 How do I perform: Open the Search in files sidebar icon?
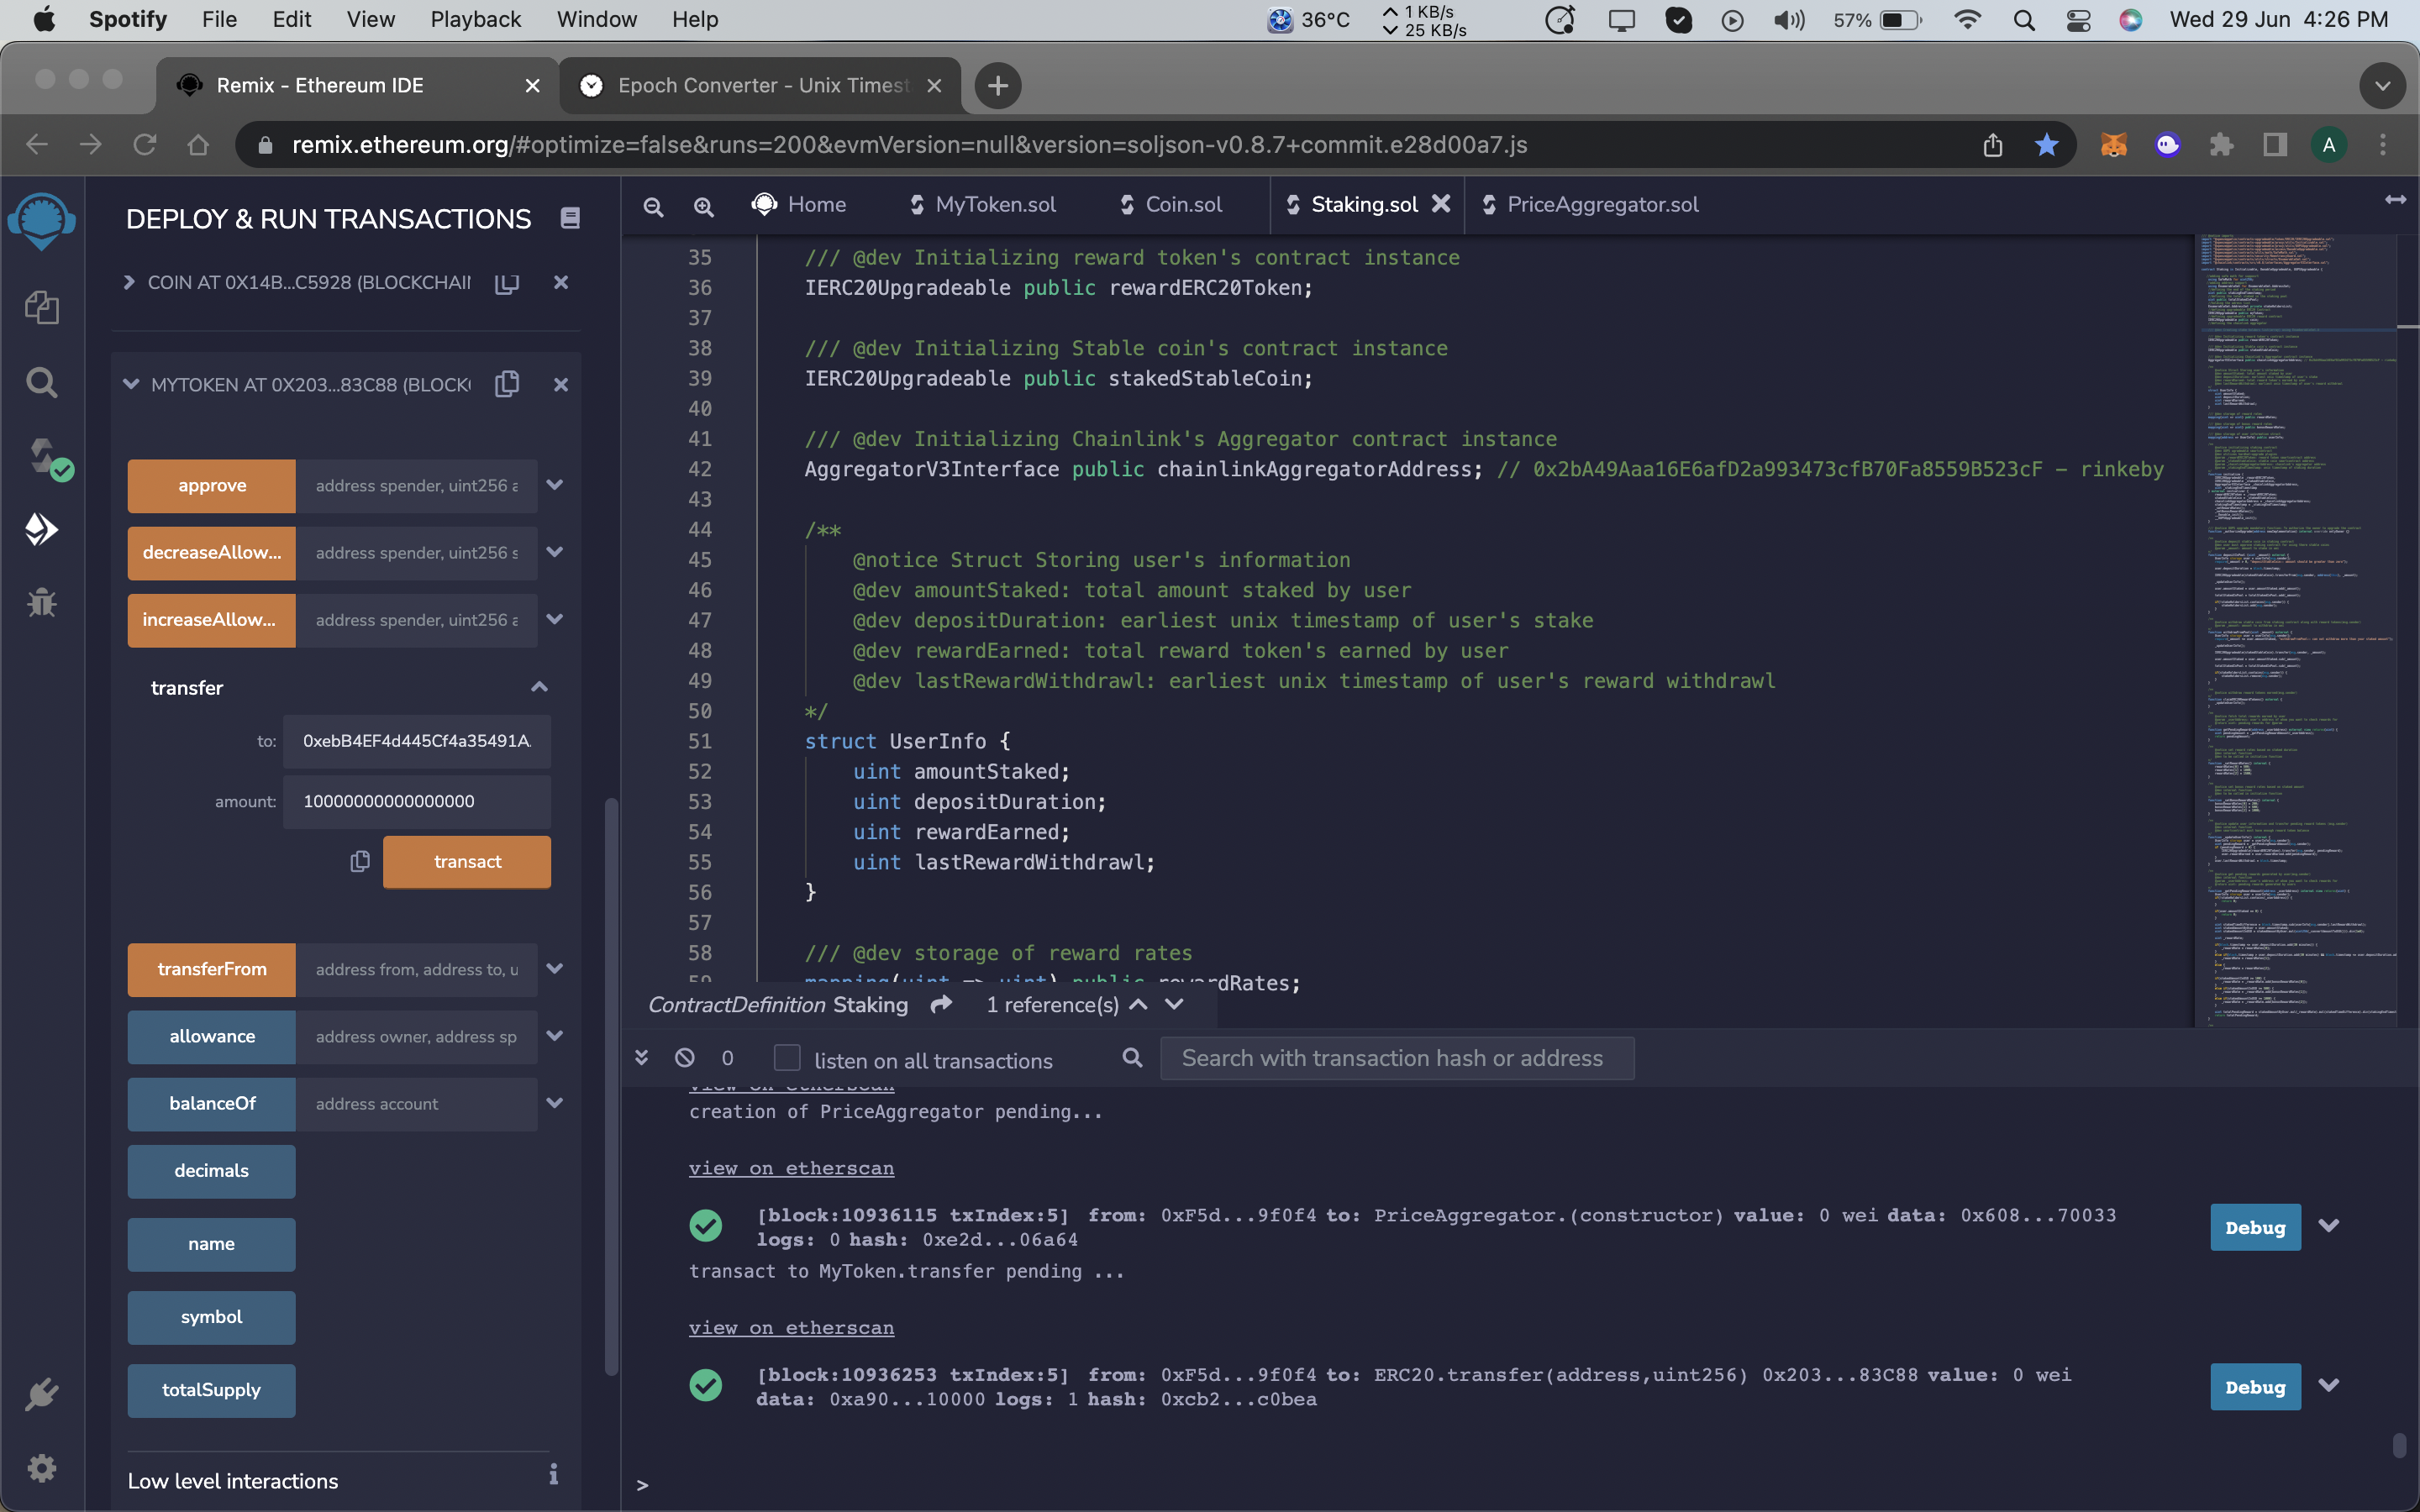coord(41,382)
